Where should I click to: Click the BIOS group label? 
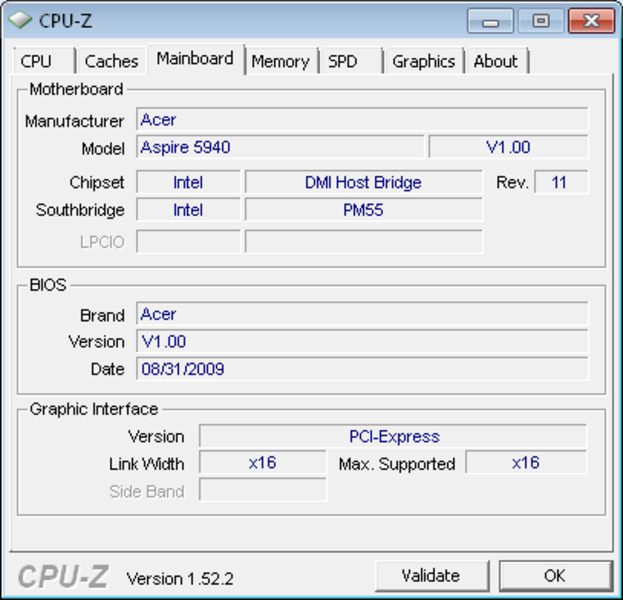pyautogui.click(x=48, y=285)
